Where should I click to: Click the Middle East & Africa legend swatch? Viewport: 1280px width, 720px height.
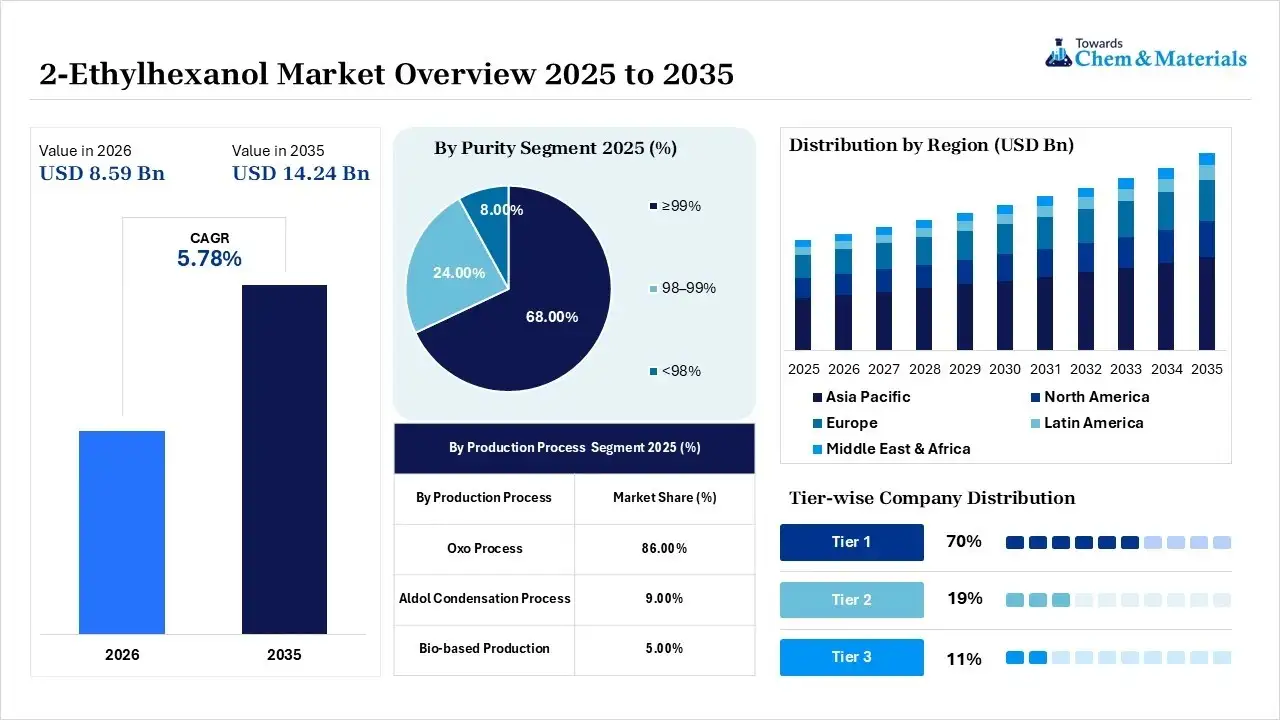tap(817, 450)
